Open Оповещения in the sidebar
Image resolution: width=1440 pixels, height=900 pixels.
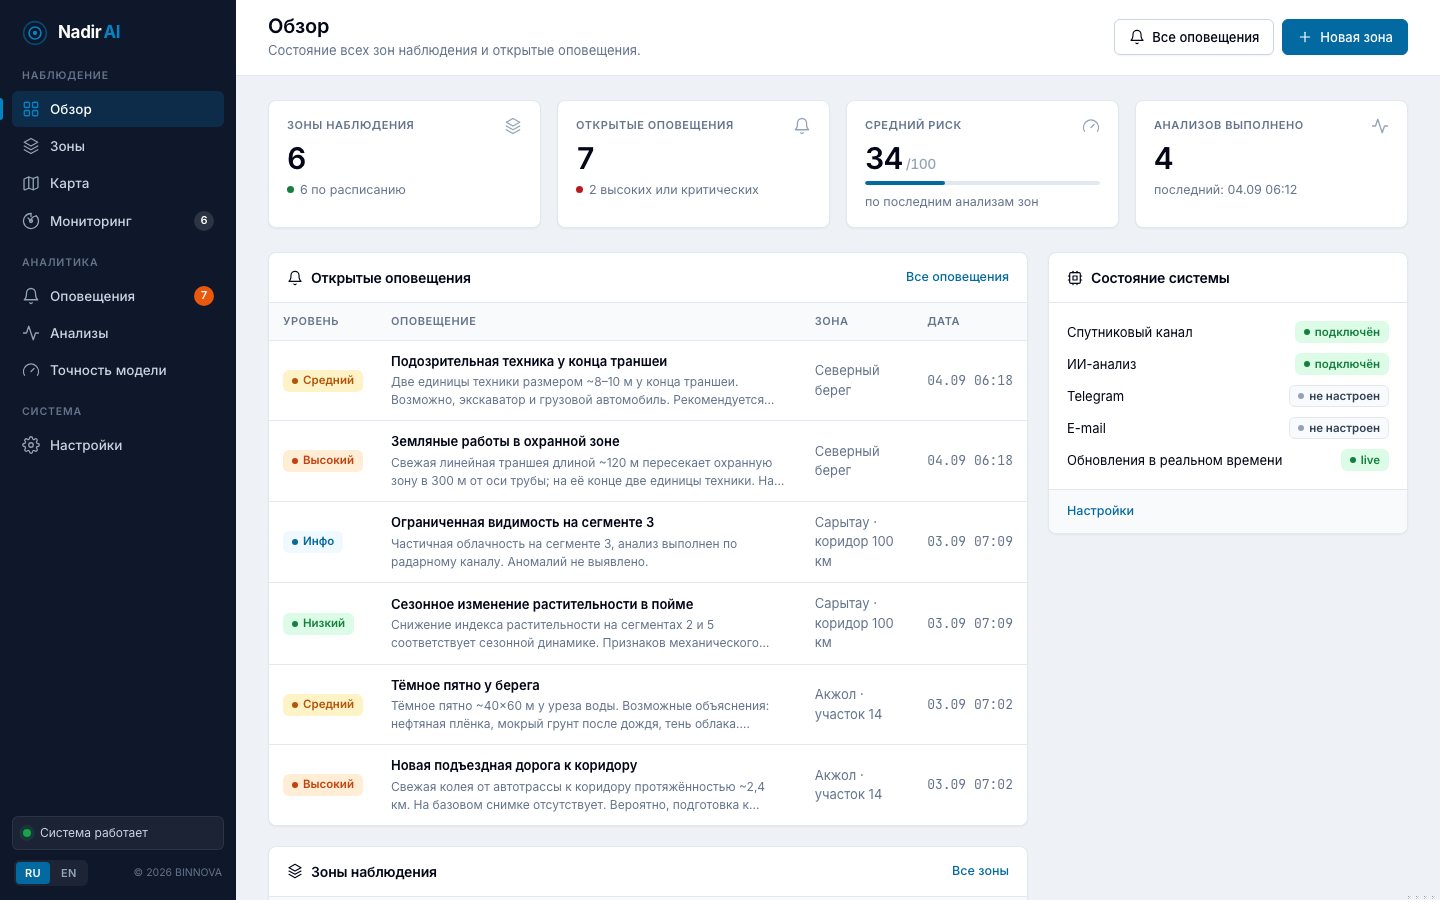click(x=118, y=296)
